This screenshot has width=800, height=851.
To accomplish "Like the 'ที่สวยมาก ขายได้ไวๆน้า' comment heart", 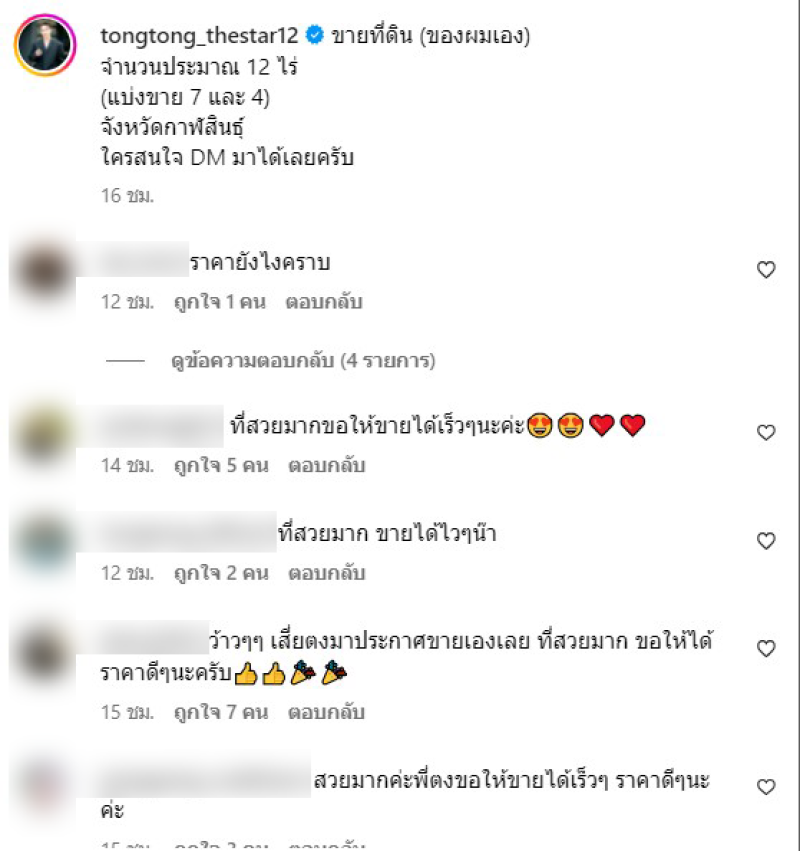I will click(766, 541).
